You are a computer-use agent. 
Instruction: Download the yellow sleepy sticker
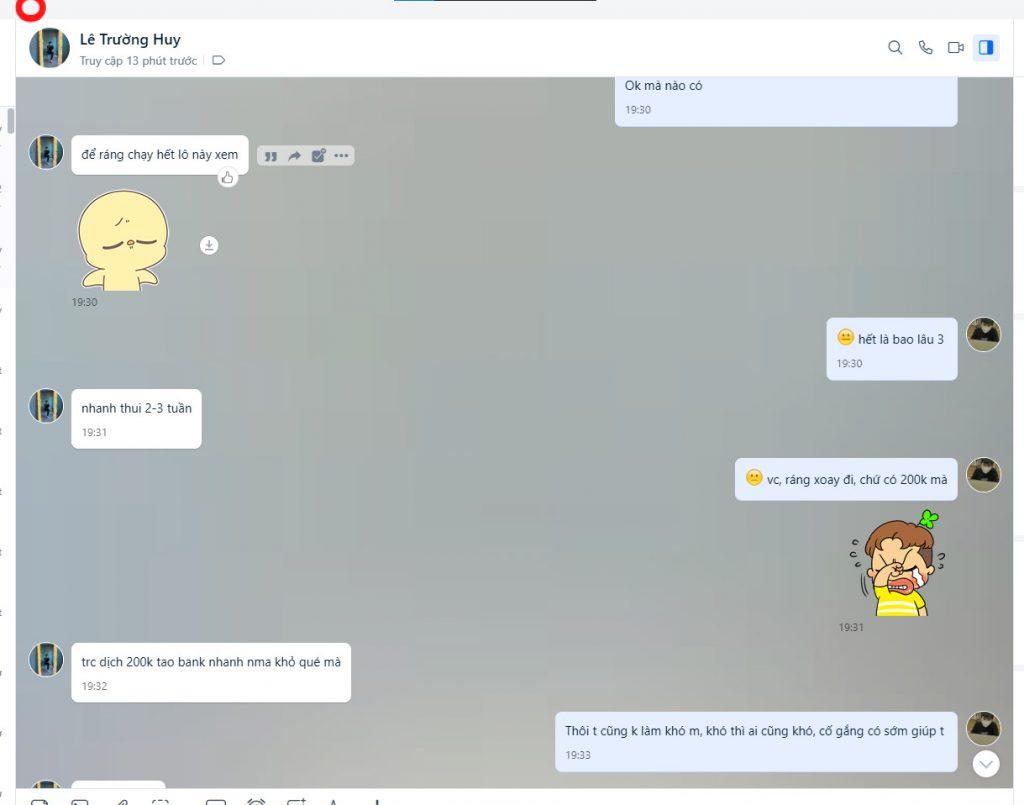(x=209, y=245)
